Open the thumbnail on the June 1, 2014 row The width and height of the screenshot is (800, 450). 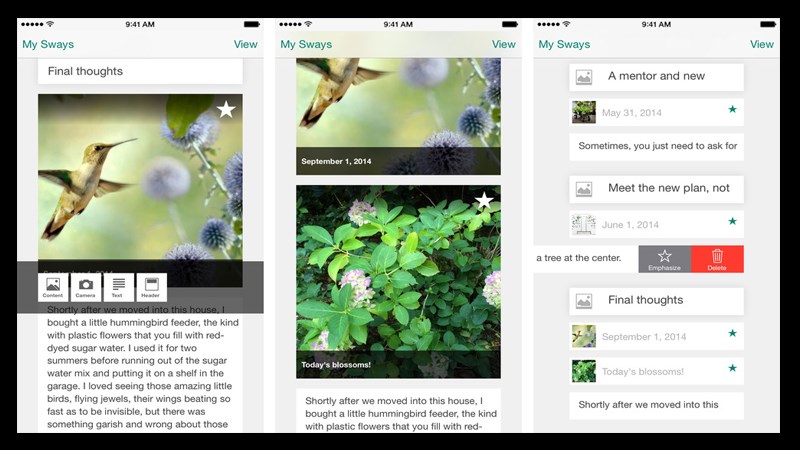pyautogui.click(x=584, y=224)
